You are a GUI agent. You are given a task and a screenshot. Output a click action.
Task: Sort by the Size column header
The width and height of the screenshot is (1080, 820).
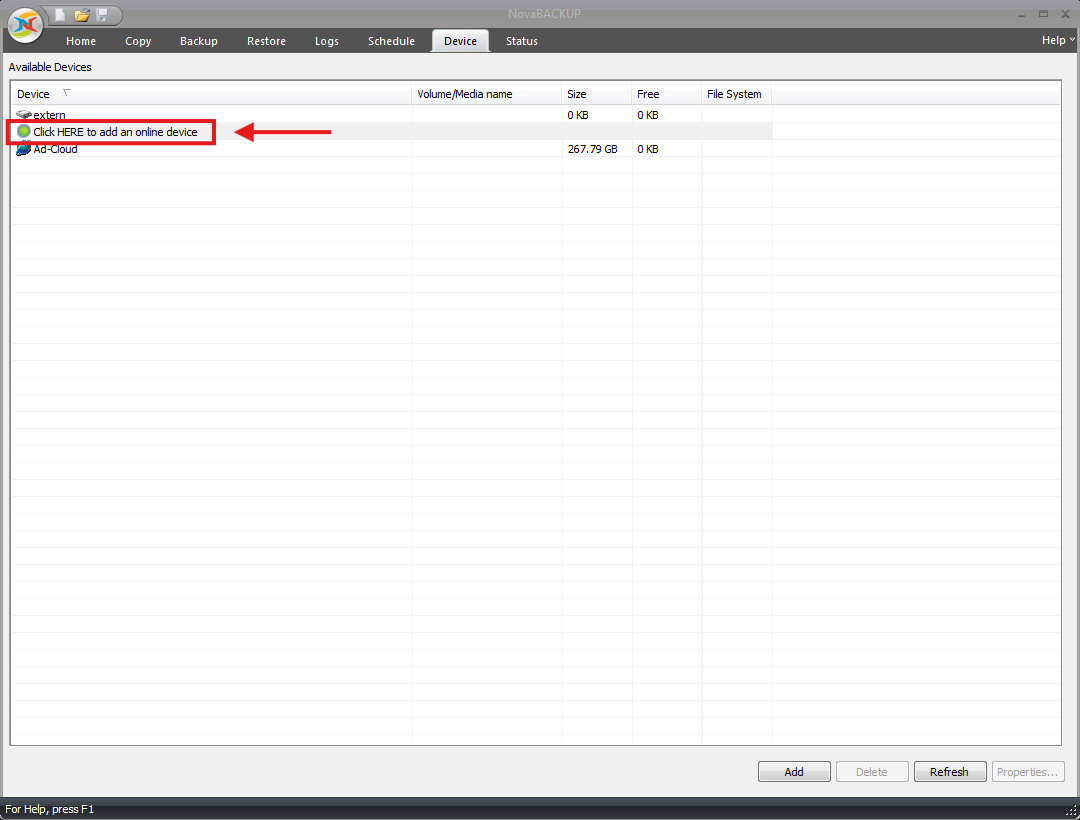click(x=577, y=94)
